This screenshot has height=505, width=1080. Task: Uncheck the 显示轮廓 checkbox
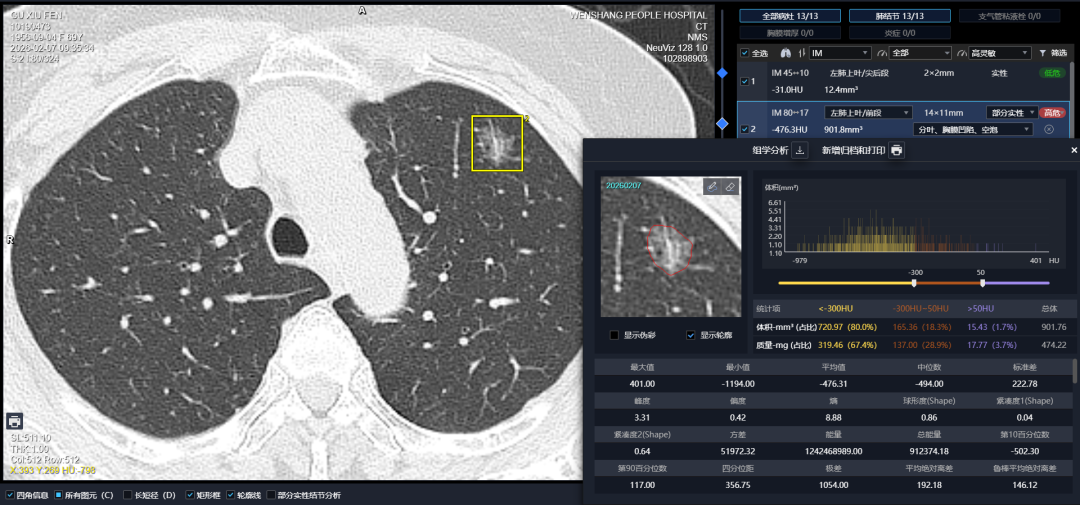[x=691, y=335]
